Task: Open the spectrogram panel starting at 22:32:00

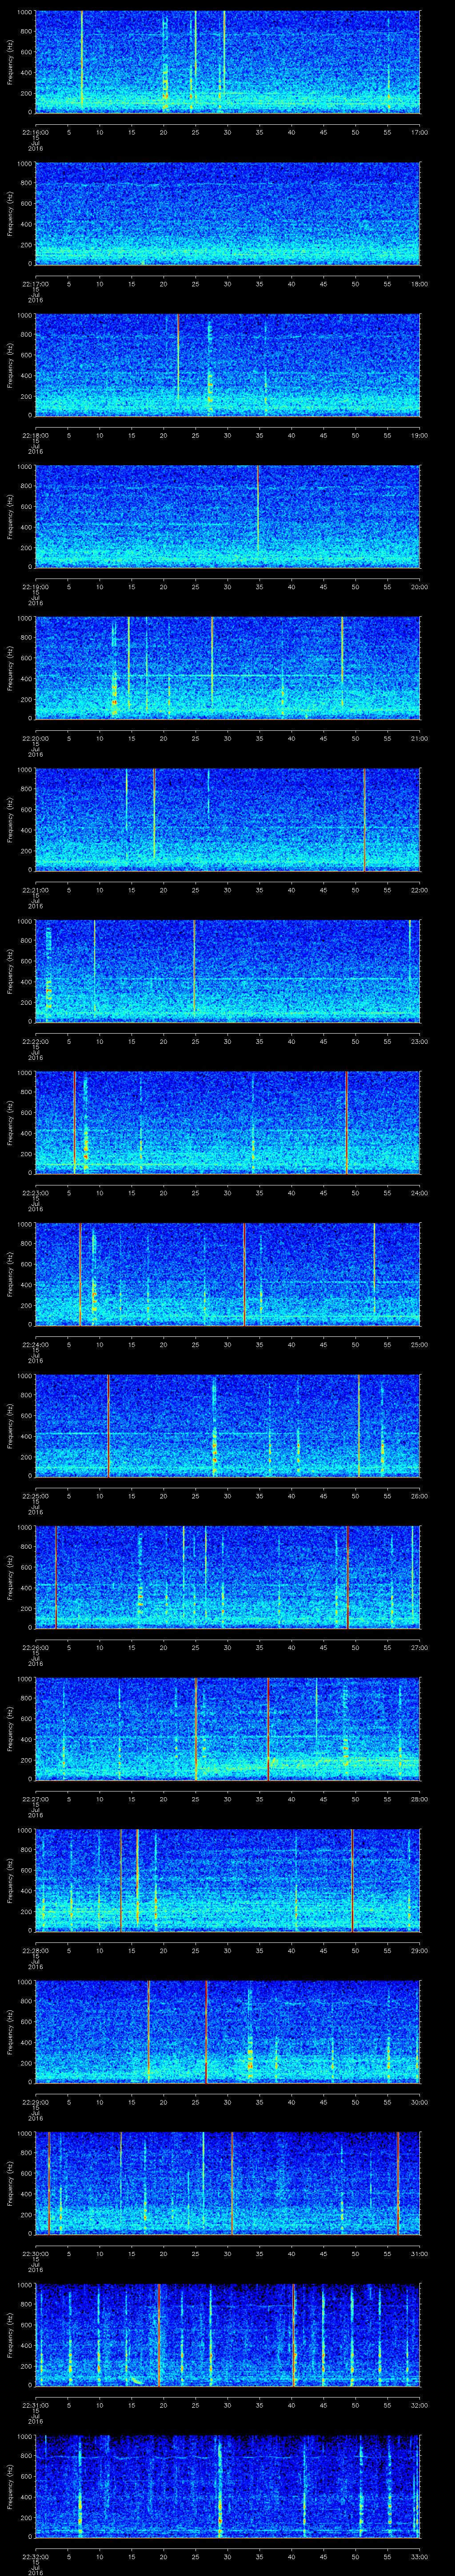Action: pyautogui.click(x=228, y=2487)
